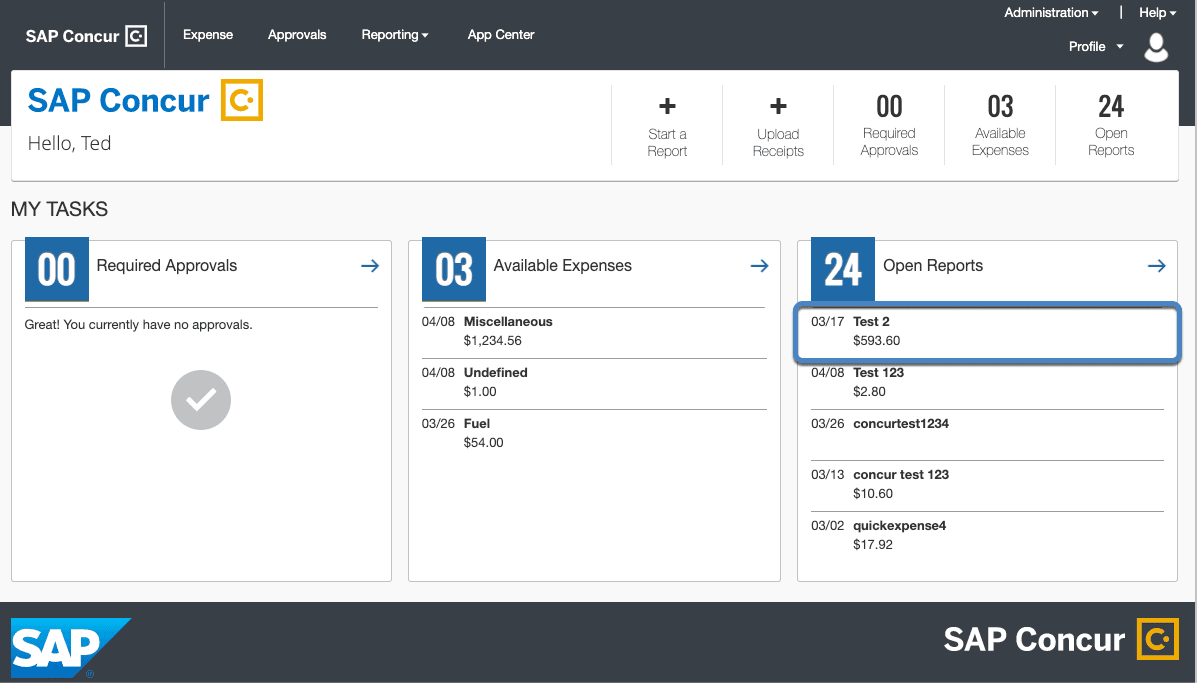Open the Open Reports list via arrow icon
Screen dimensions: 1197x683
[1157, 266]
